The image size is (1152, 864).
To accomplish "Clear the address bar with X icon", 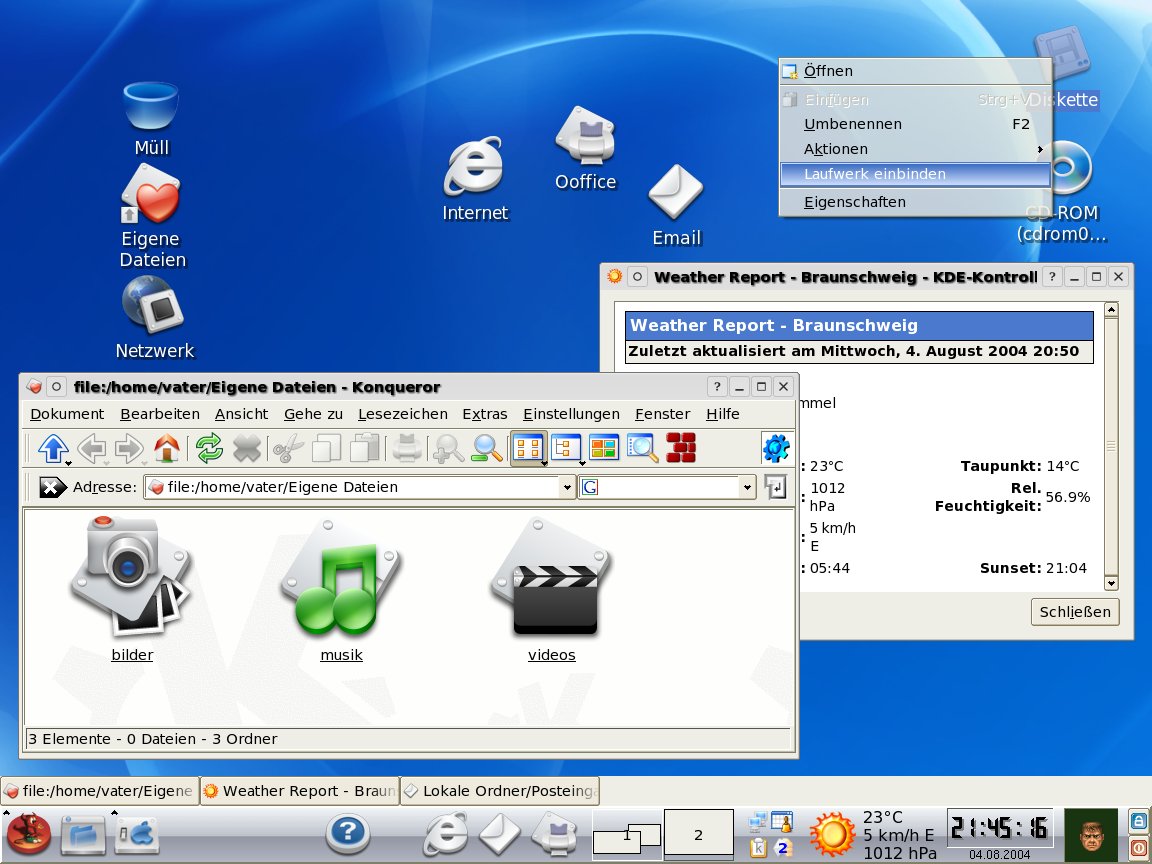I will tap(52, 487).
